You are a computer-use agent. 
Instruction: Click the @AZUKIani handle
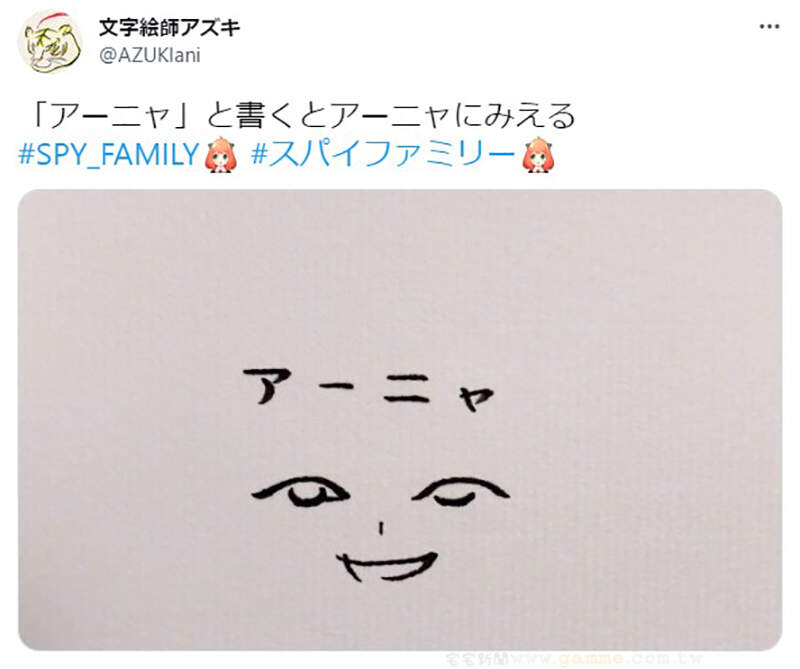pos(149,55)
